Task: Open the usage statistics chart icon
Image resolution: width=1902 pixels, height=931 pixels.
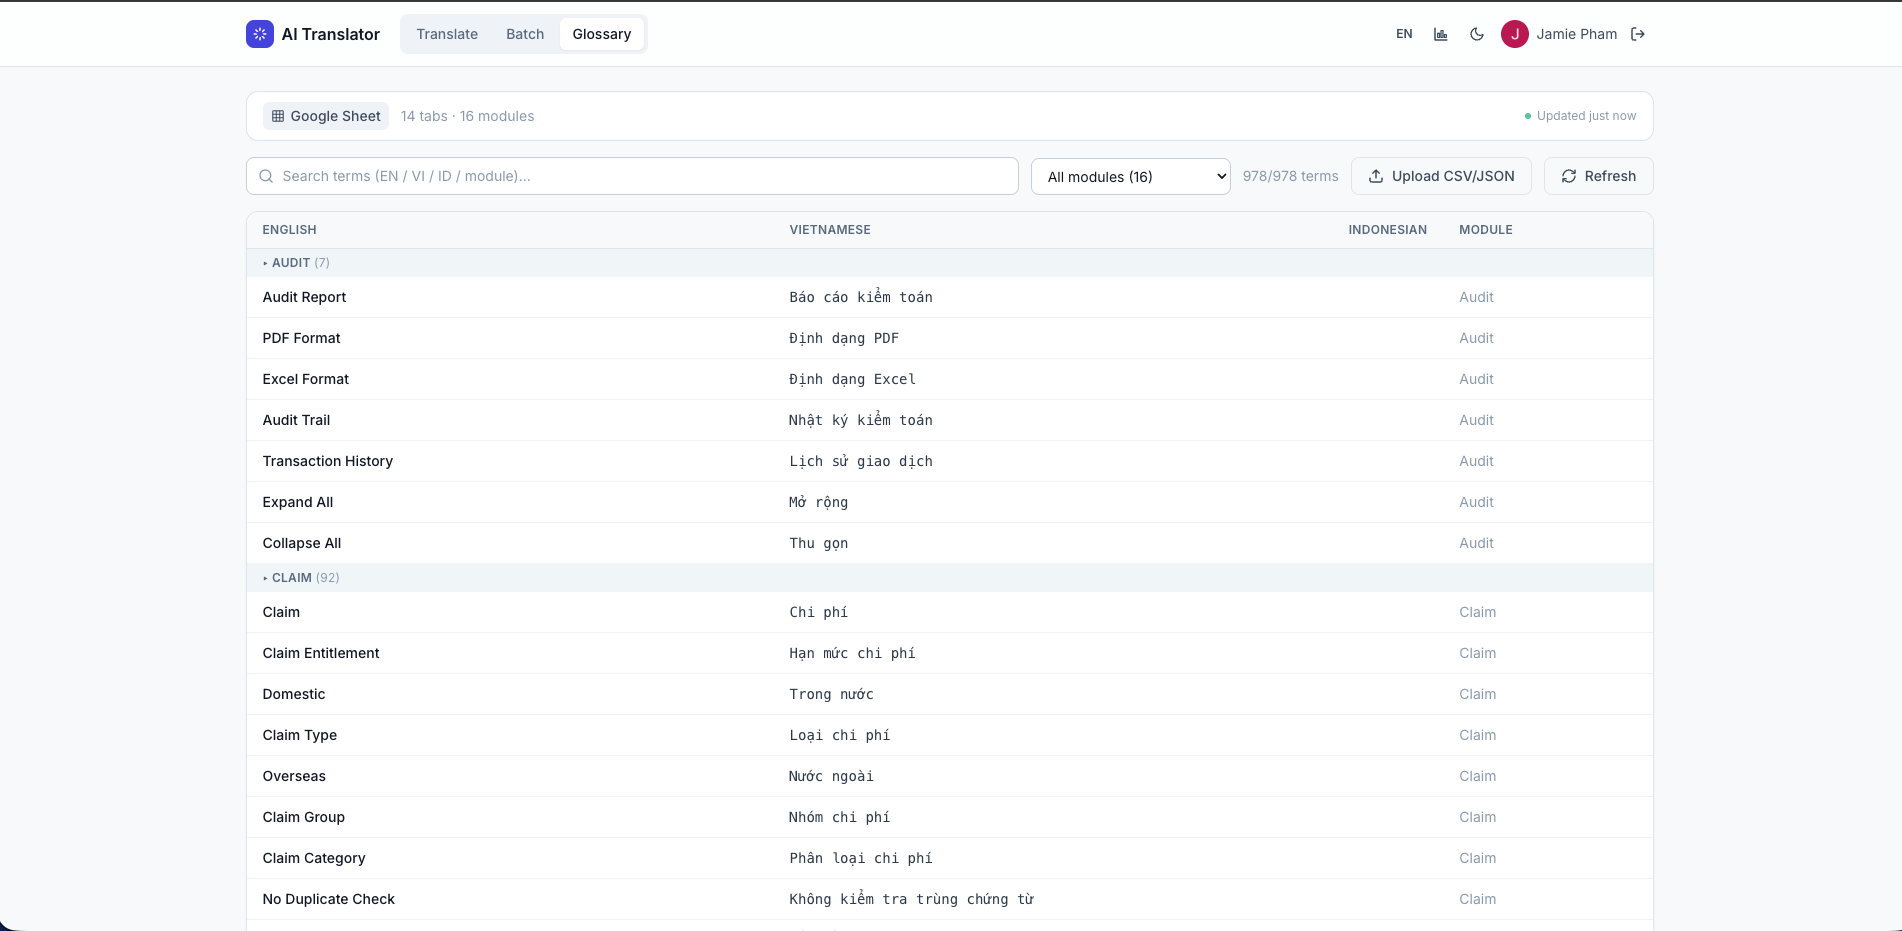Action: [x=1441, y=34]
